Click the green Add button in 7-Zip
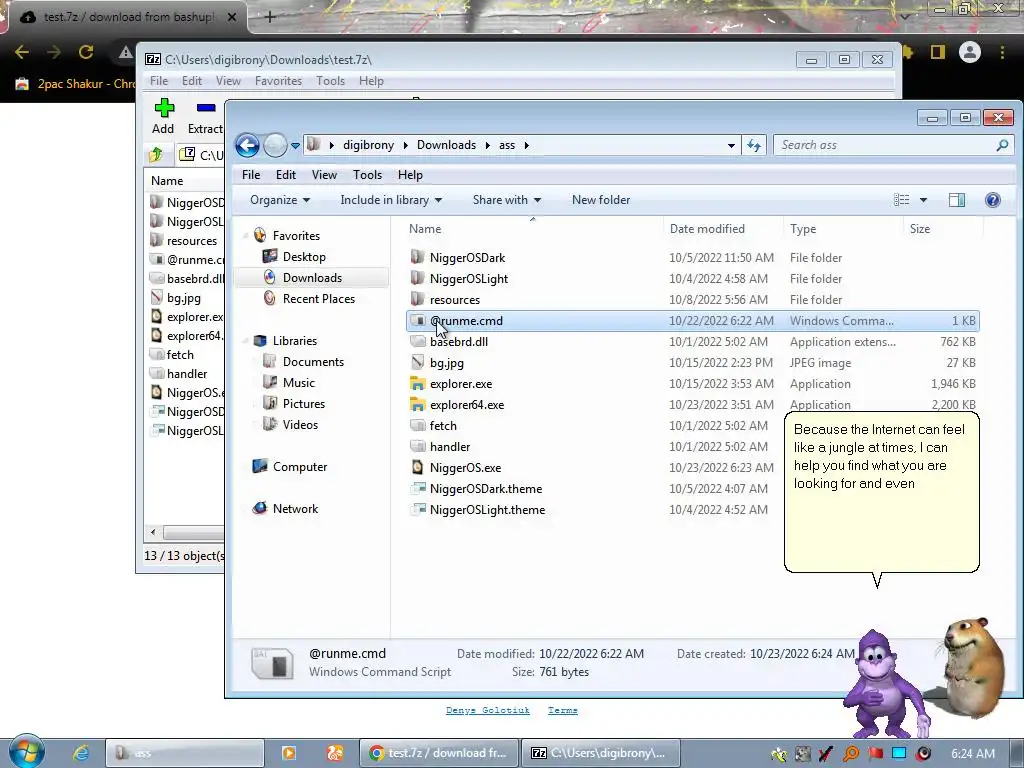1024x768 pixels. (x=163, y=116)
